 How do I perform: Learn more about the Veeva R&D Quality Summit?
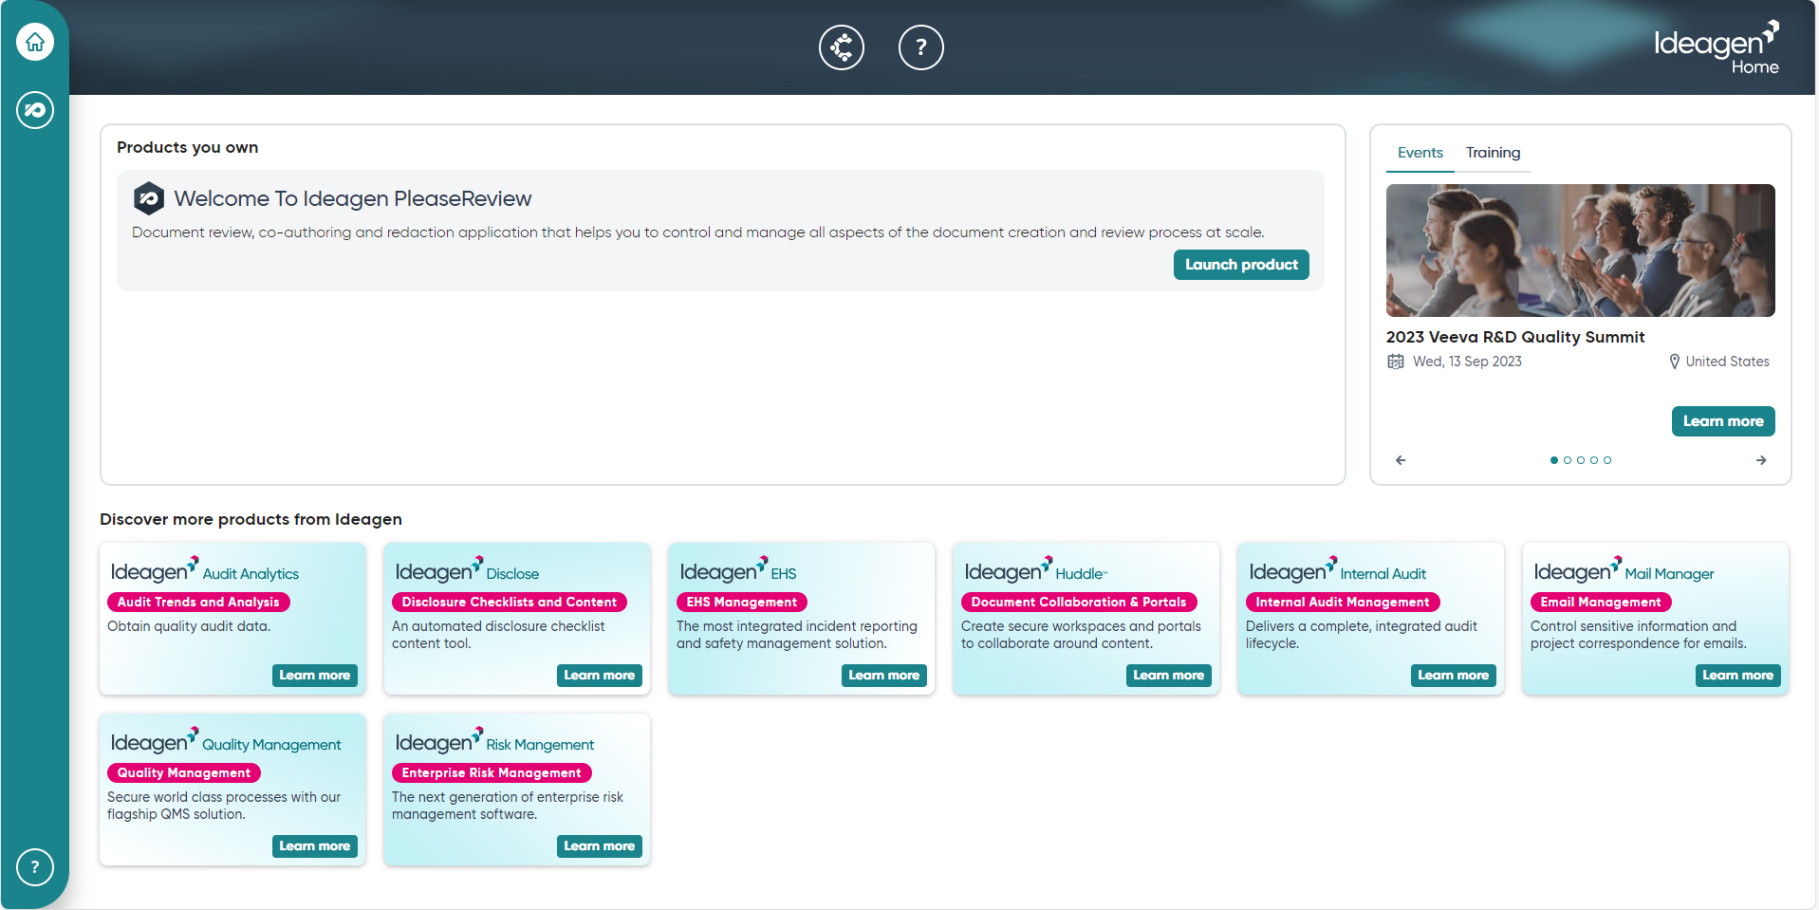pyautogui.click(x=1722, y=421)
